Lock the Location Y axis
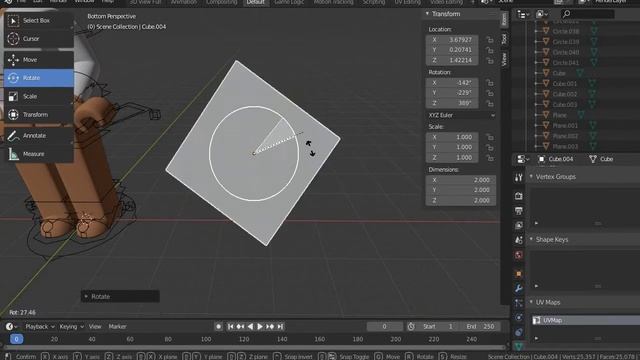 489,50
